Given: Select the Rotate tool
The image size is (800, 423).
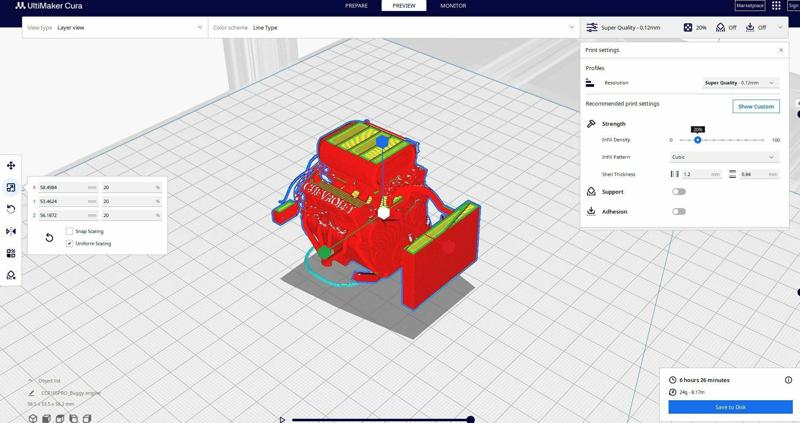Looking at the screenshot, I should coord(11,209).
